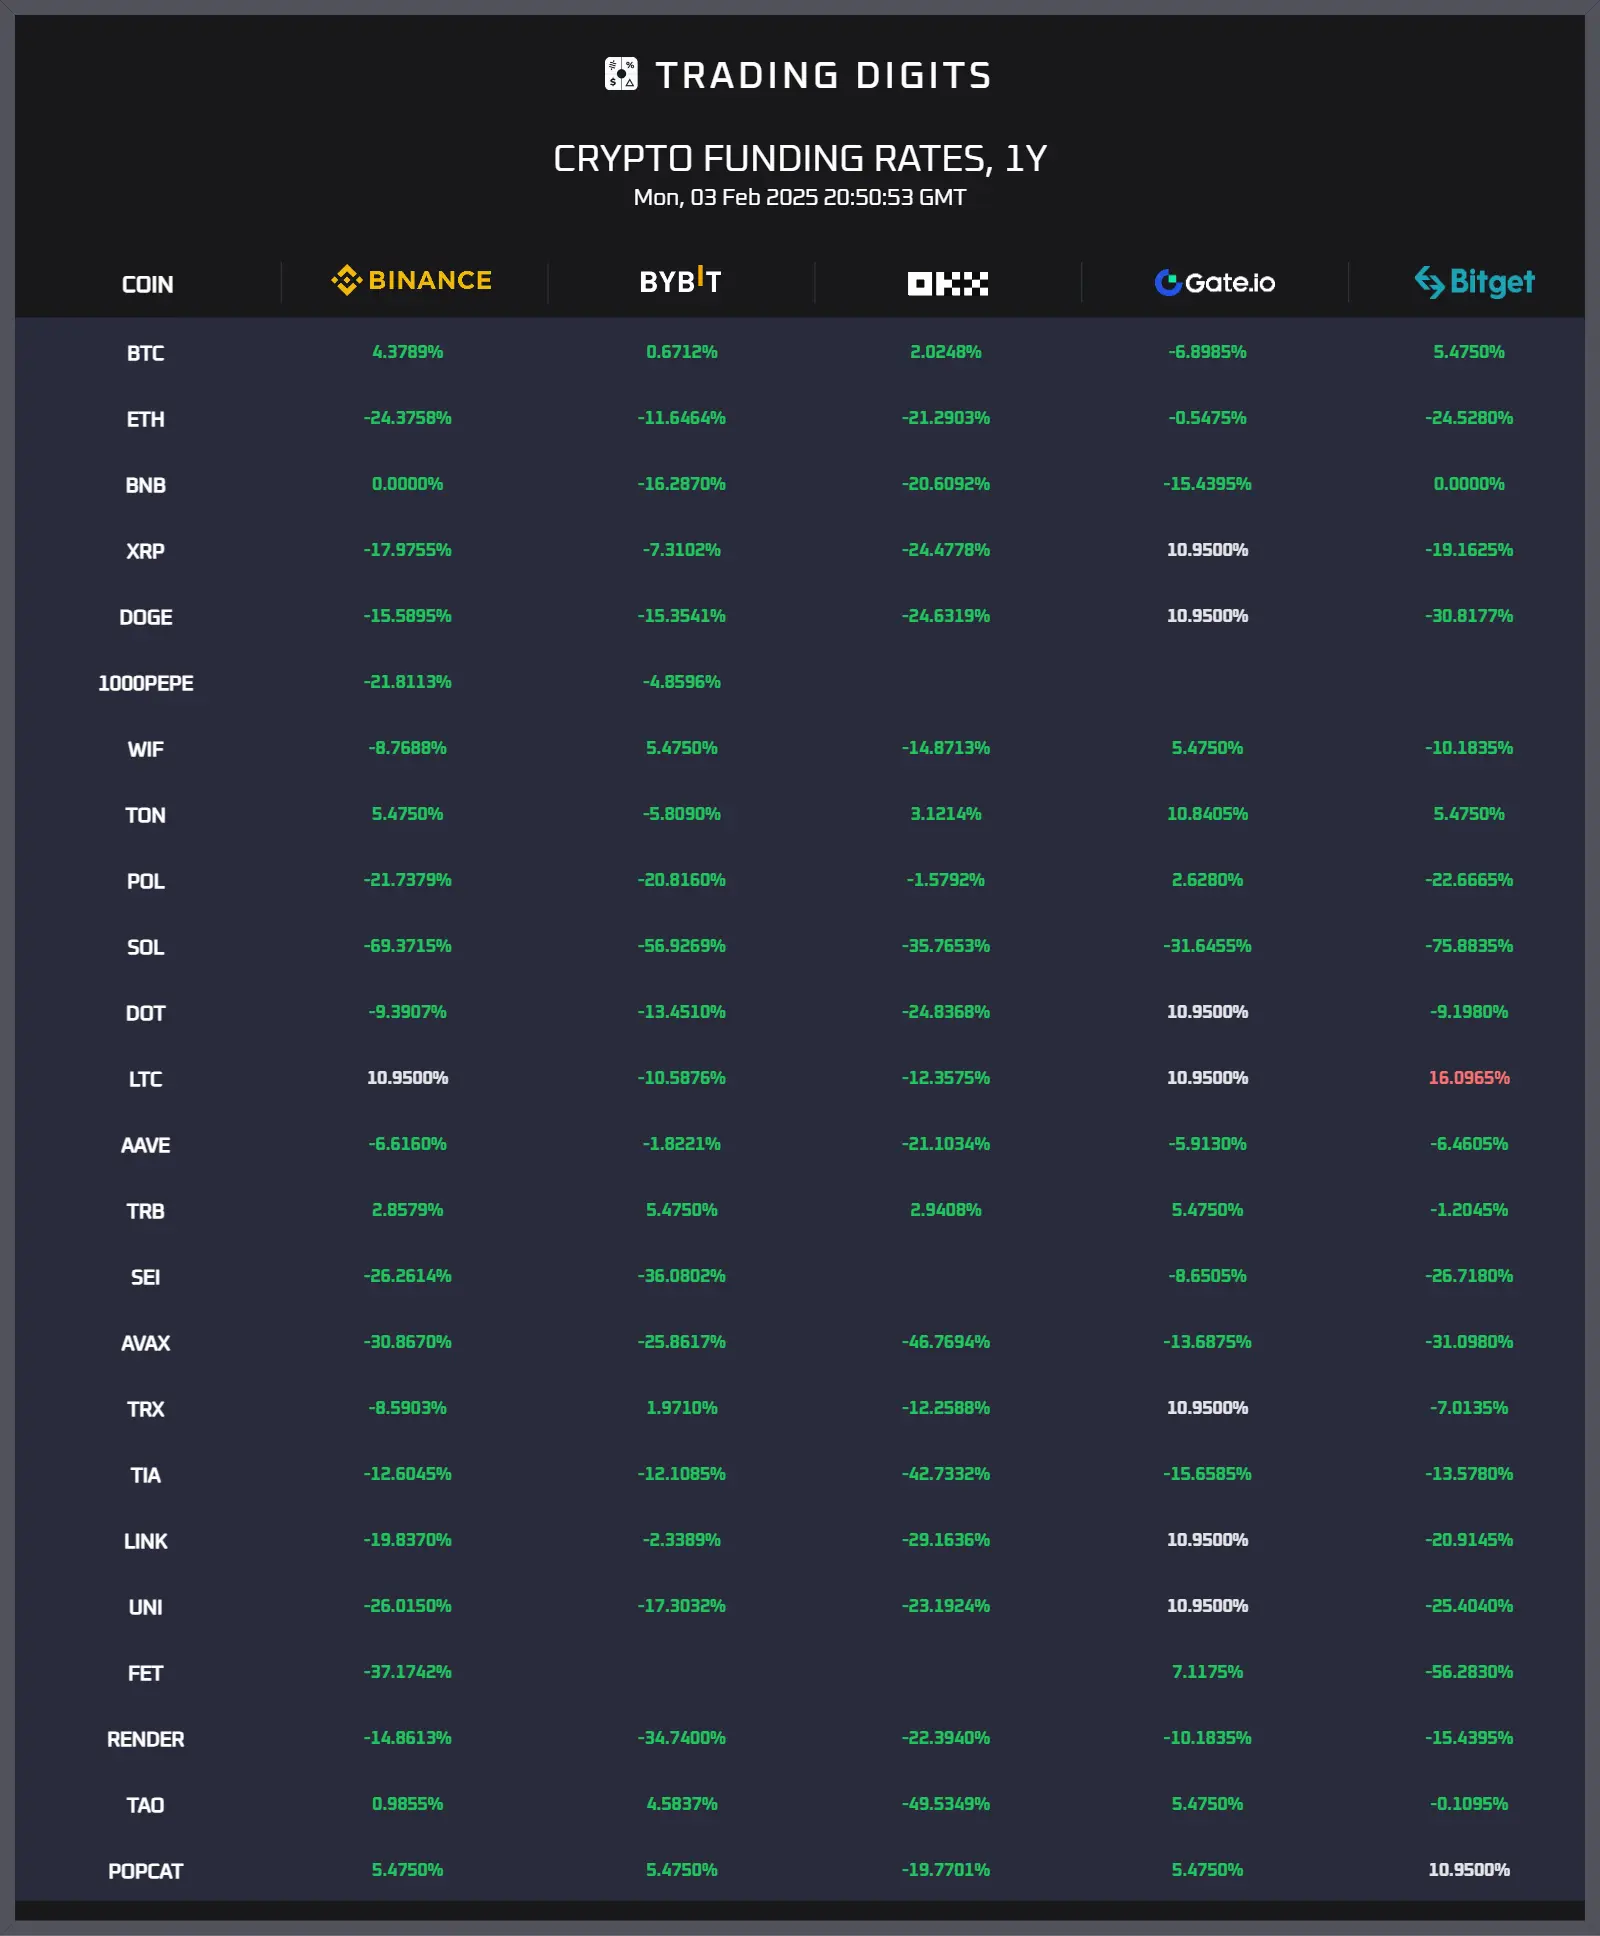Viewport: 1600px width, 1936px height.
Task: Click SOL Binance rate -69.3715%
Action: (408, 946)
